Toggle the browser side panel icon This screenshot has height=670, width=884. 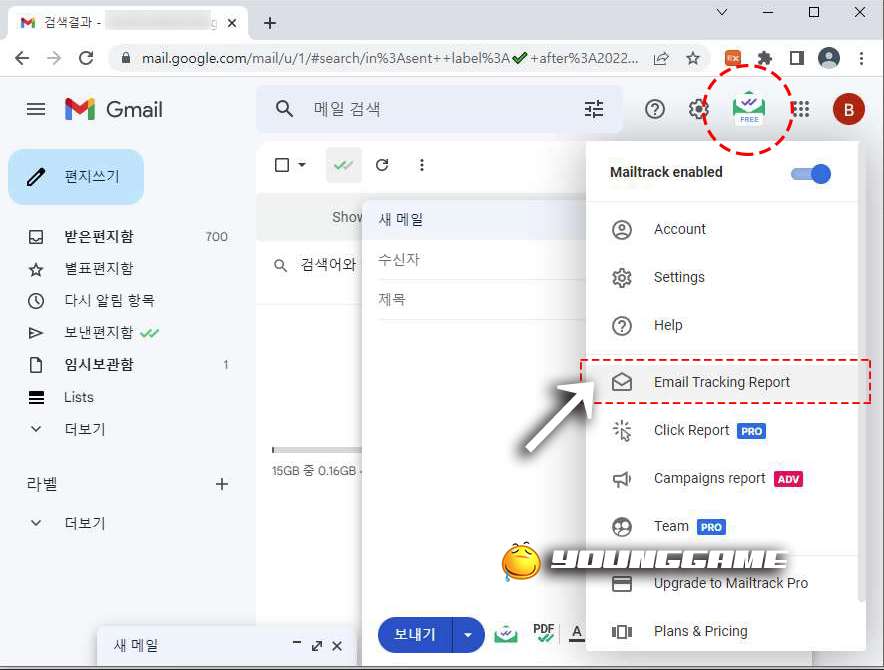797,58
